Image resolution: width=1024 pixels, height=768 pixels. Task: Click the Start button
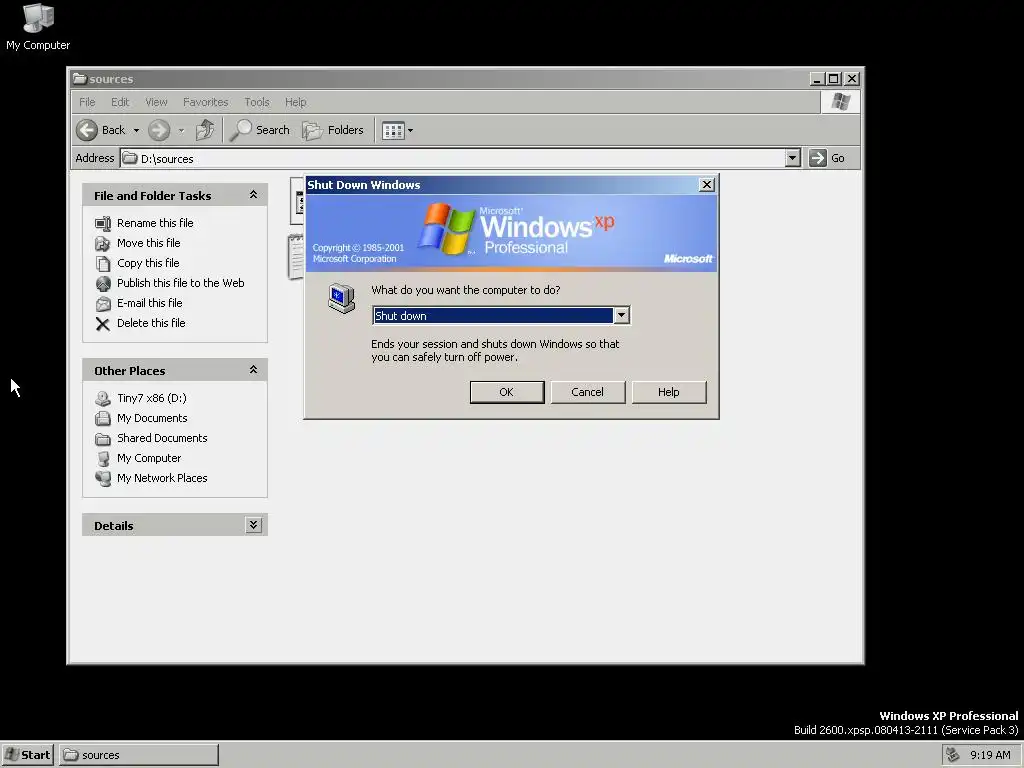coord(27,755)
